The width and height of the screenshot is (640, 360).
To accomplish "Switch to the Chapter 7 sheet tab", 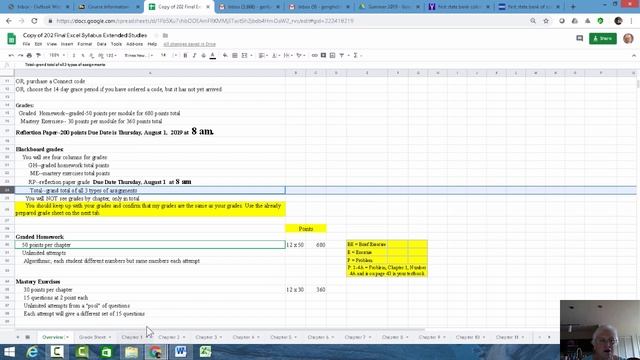I will click(357, 337).
